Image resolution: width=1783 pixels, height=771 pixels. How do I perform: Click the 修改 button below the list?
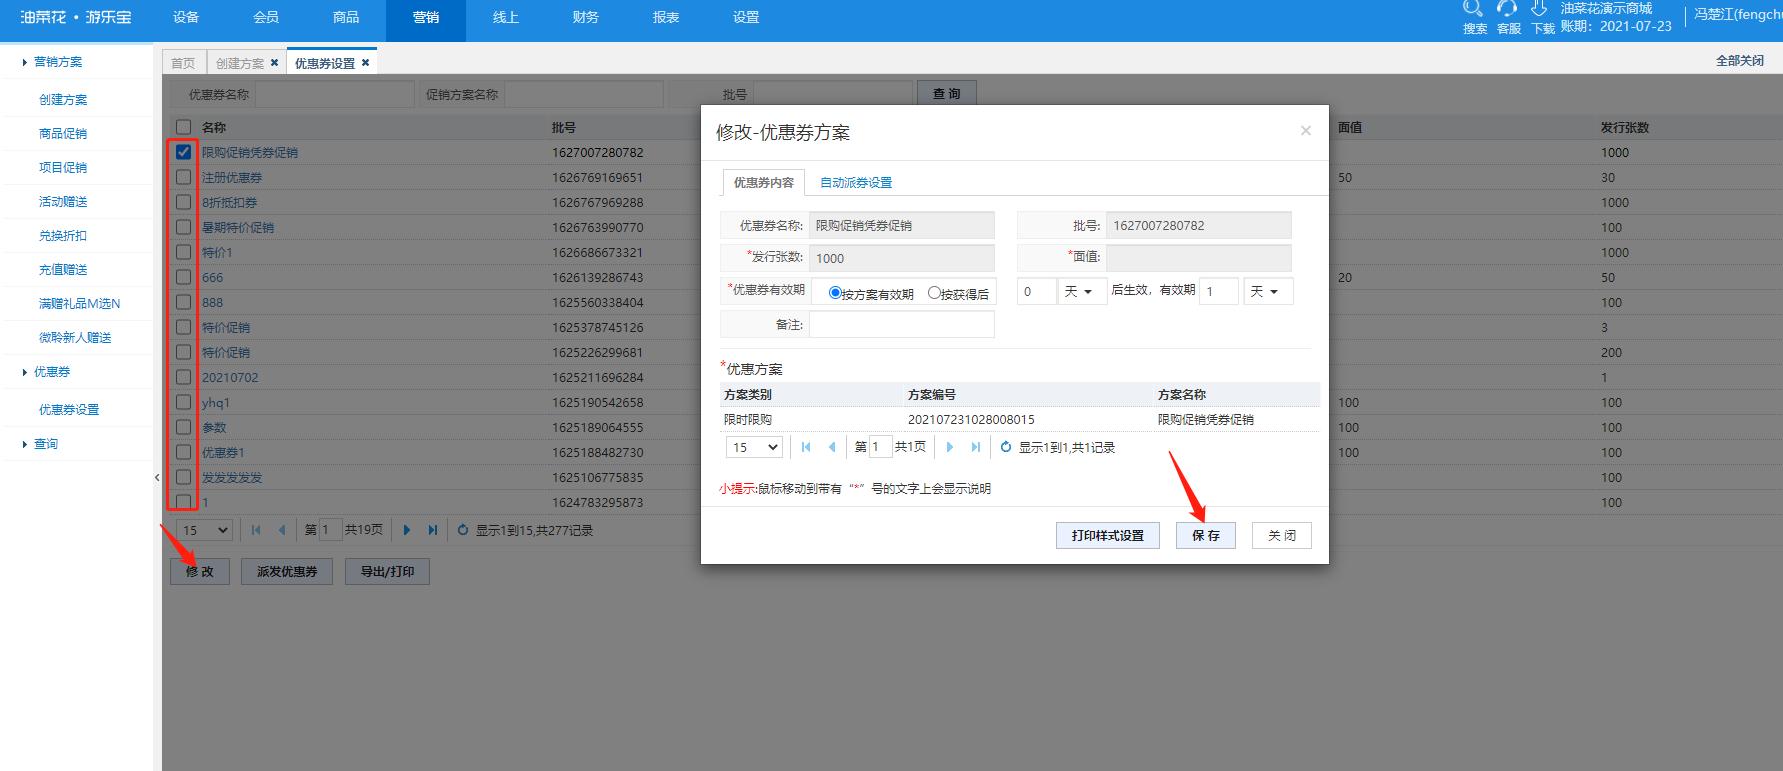pos(200,571)
